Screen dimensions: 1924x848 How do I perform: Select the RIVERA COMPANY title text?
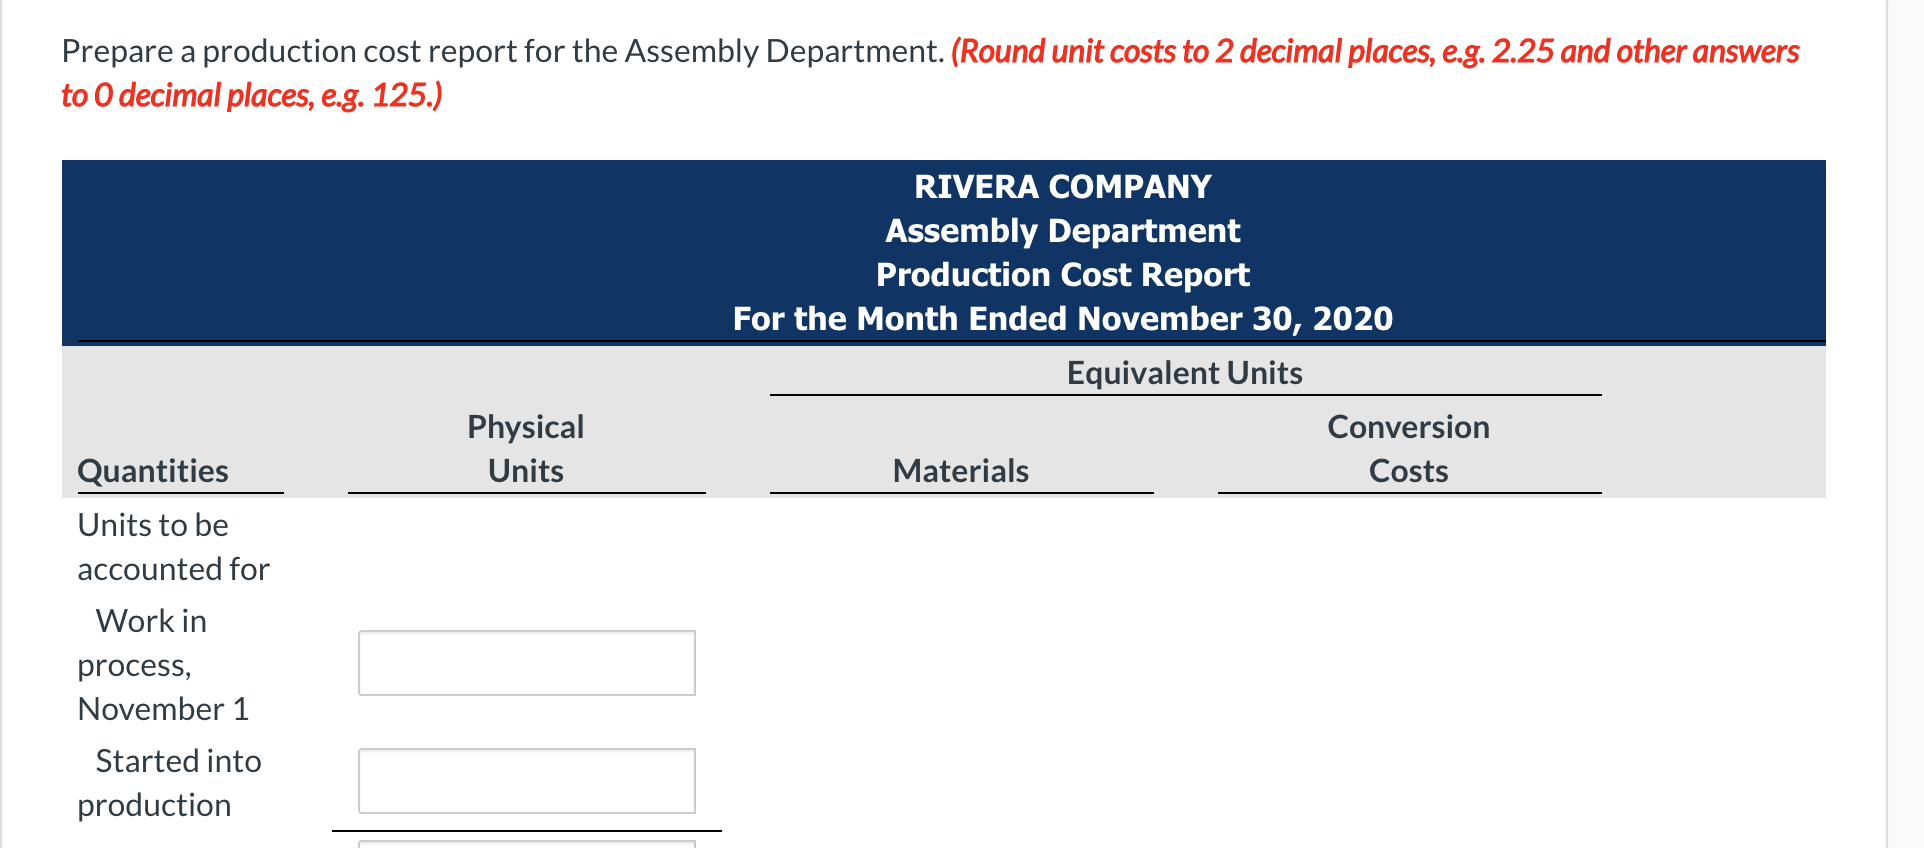point(1061,185)
